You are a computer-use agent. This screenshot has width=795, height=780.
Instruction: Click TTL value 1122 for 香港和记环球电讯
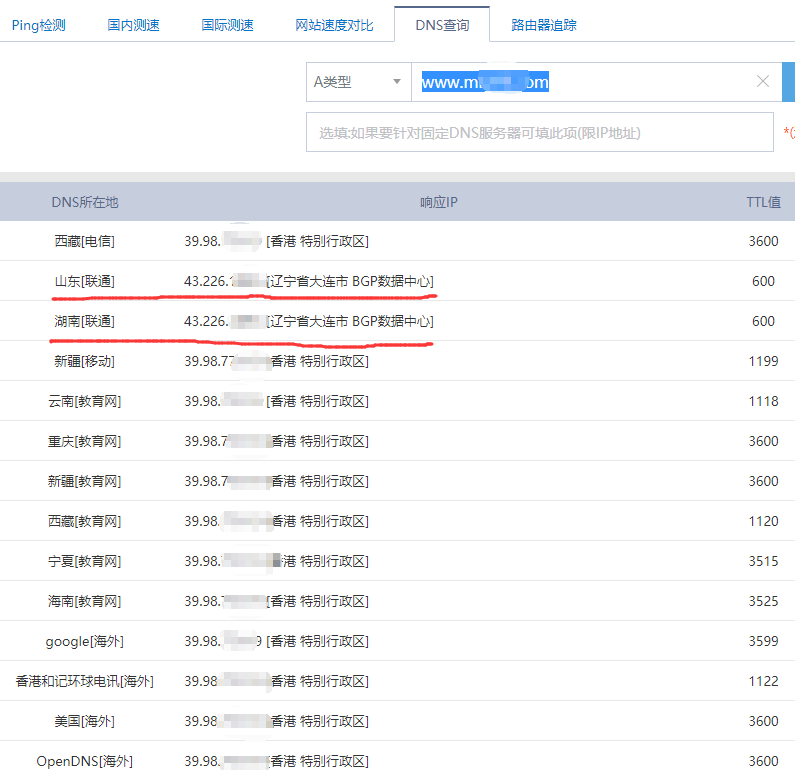point(763,681)
